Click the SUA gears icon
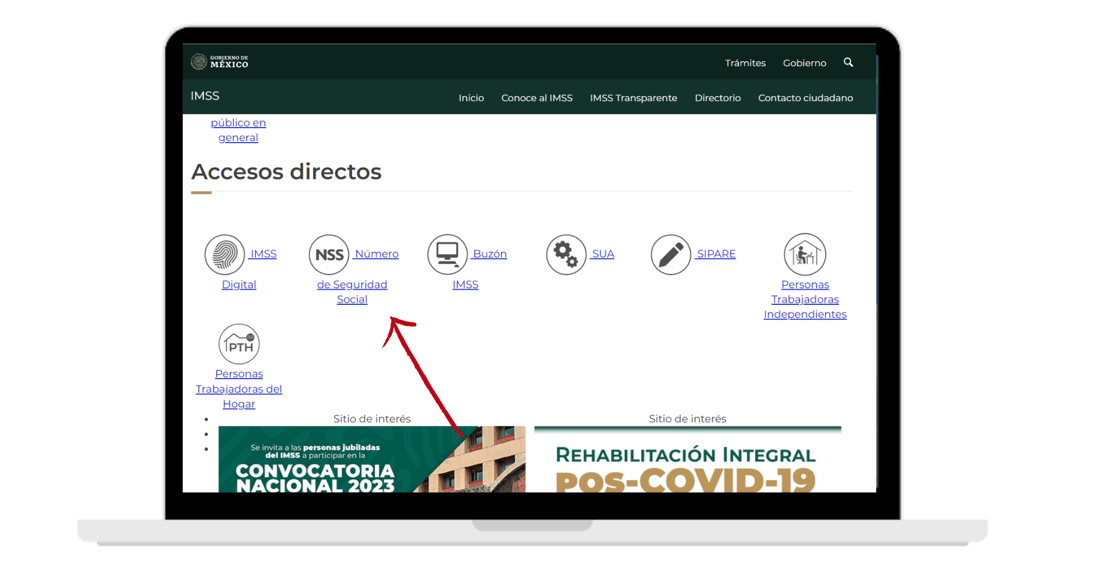The width and height of the screenshot is (1100, 585). click(566, 254)
